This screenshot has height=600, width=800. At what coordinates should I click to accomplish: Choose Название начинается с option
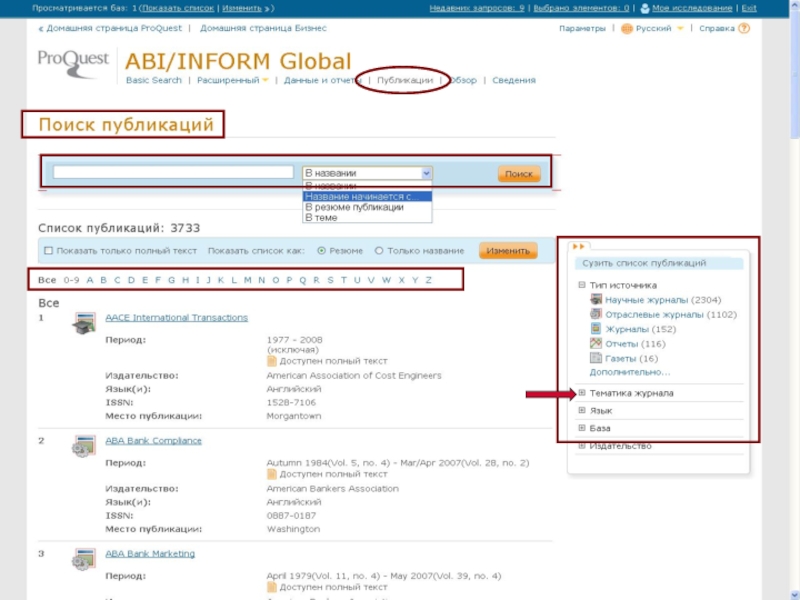point(367,196)
